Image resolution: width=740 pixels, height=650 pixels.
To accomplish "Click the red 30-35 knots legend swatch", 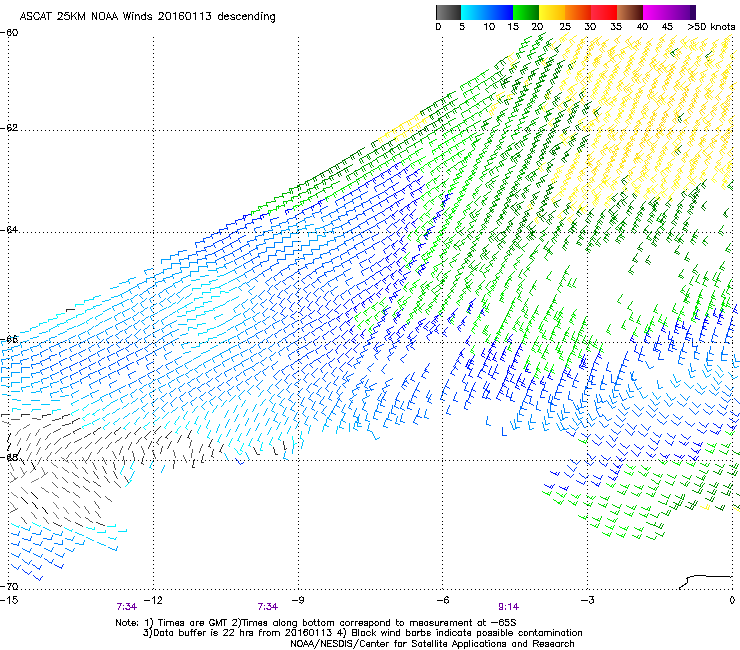I will [x=604, y=12].
